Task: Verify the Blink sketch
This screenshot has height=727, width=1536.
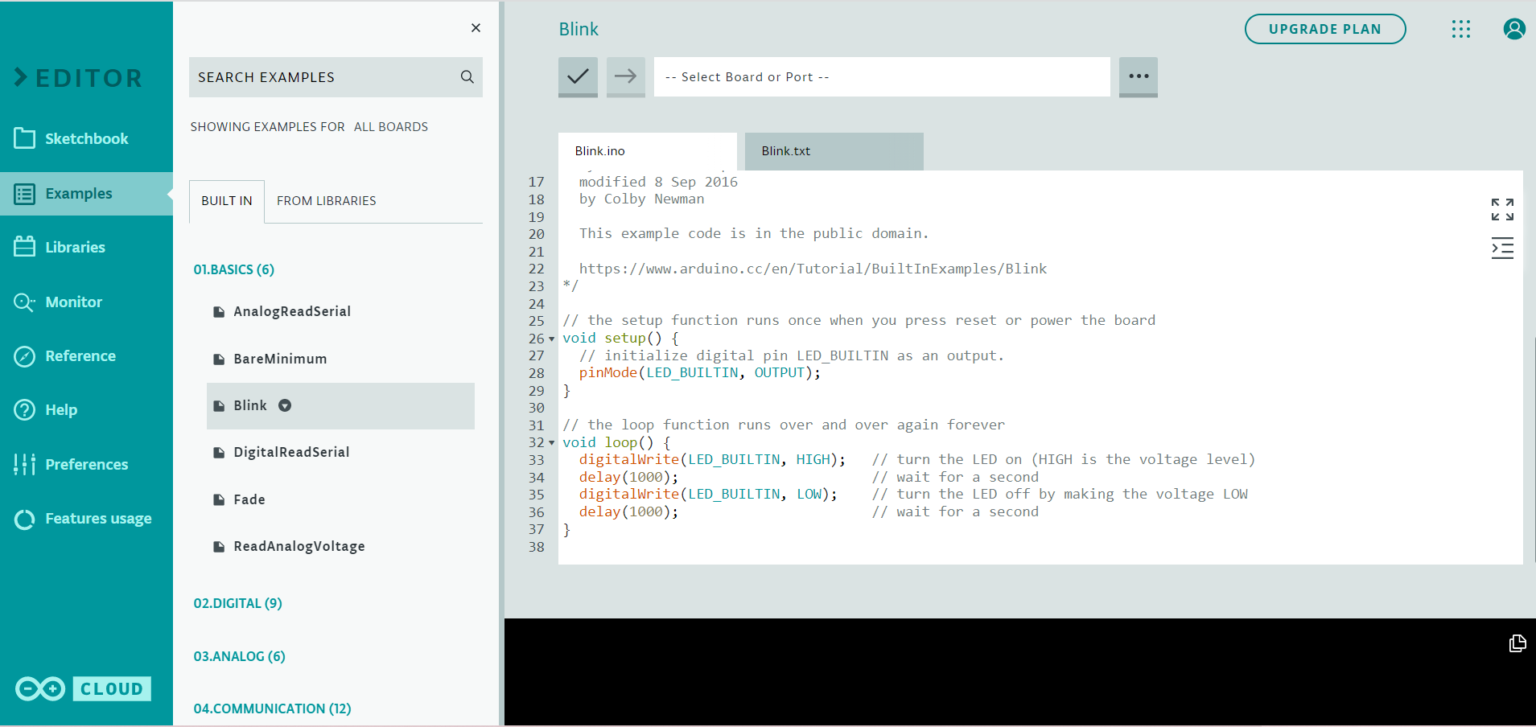Action: (577, 77)
